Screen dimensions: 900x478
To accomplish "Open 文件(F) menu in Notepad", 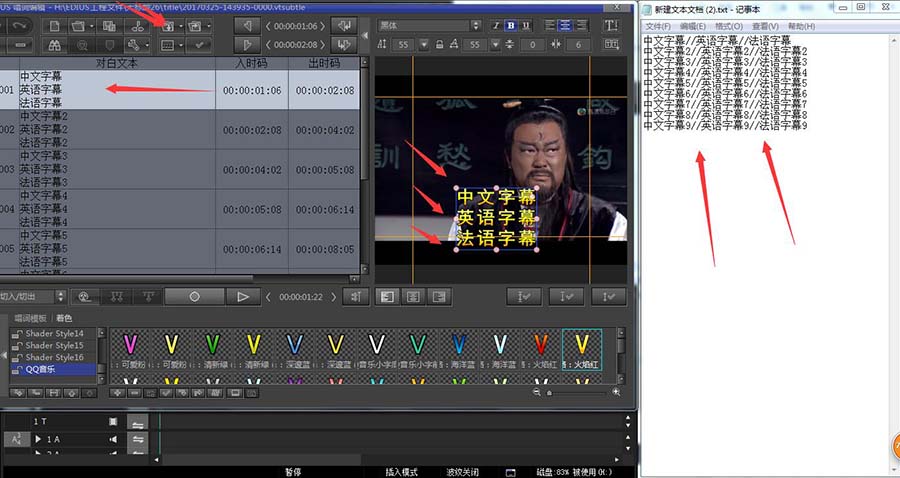I will point(658,26).
